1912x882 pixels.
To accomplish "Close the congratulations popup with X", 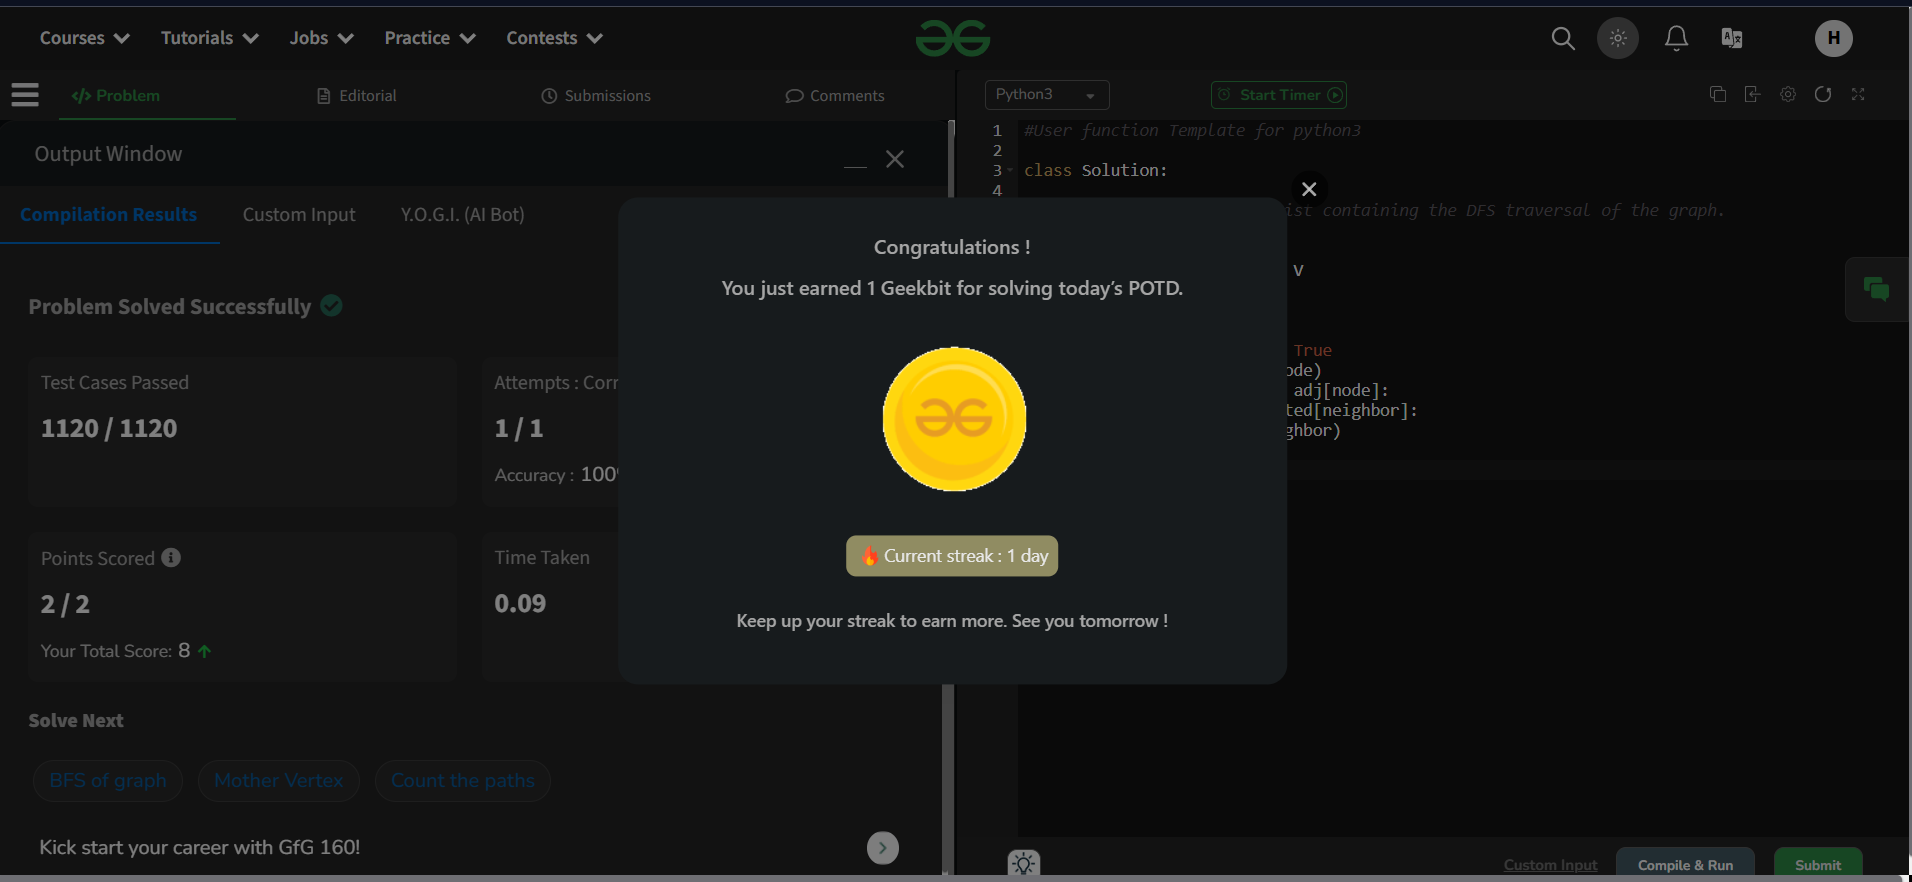I will (x=1308, y=189).
